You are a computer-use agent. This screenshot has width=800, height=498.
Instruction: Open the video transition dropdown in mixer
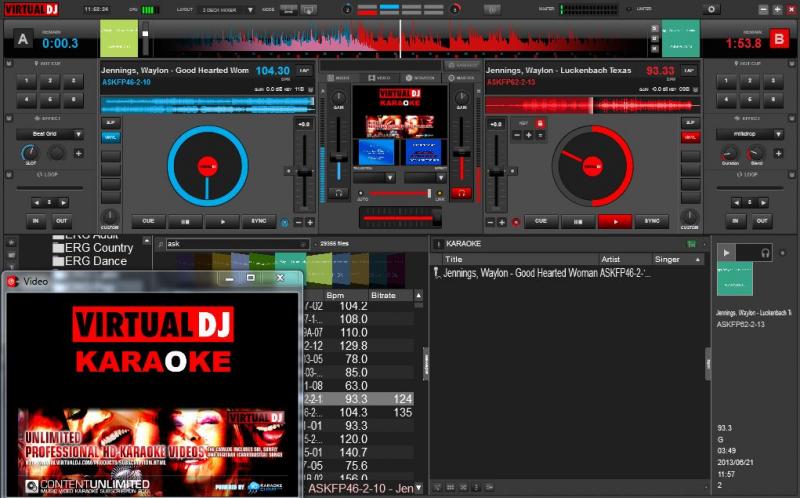[374, 178]
